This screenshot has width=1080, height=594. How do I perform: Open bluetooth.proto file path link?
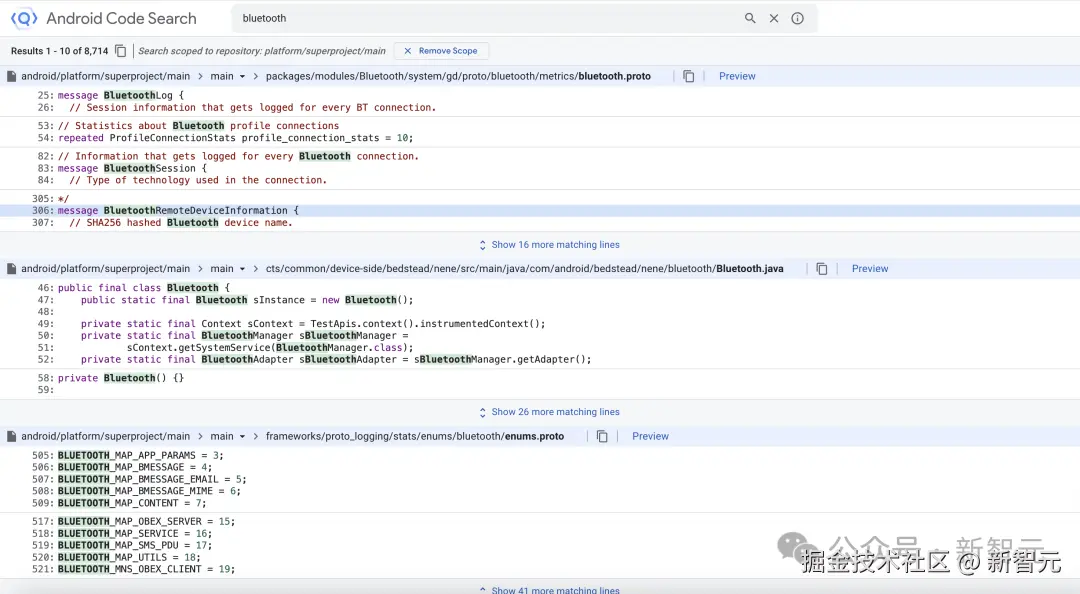click(458, 76)
